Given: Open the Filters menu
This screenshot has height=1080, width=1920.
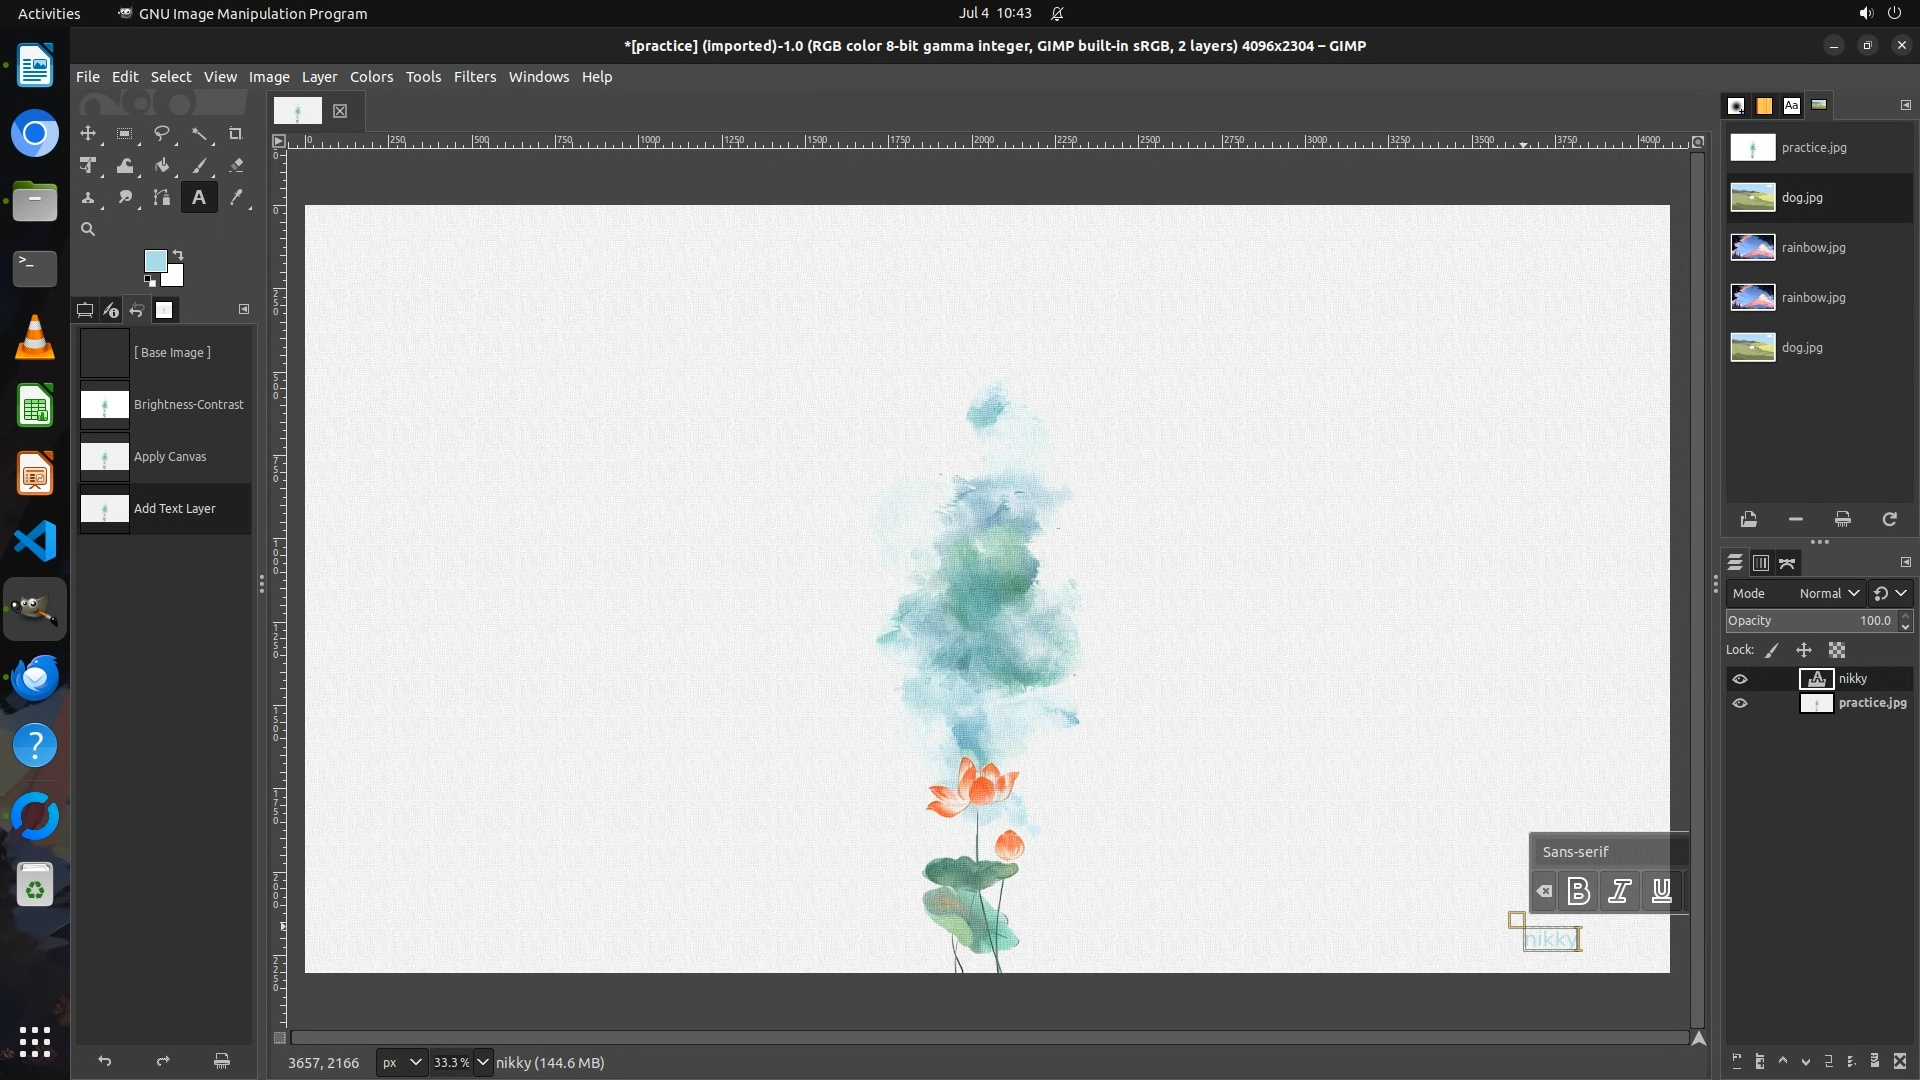Looking at the screenshot, I should 474,77.
